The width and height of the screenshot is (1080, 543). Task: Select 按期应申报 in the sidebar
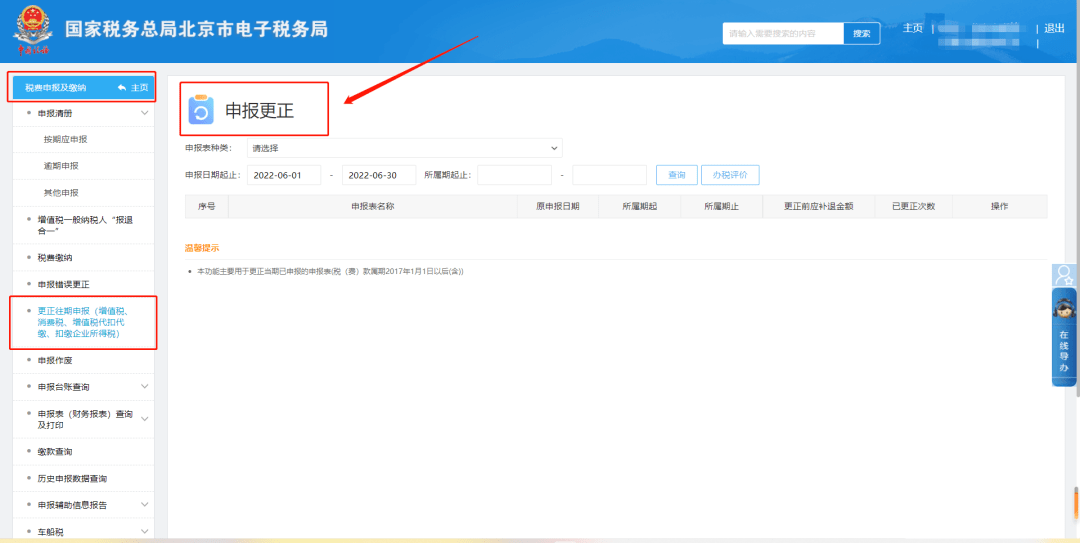coord(65,139)
